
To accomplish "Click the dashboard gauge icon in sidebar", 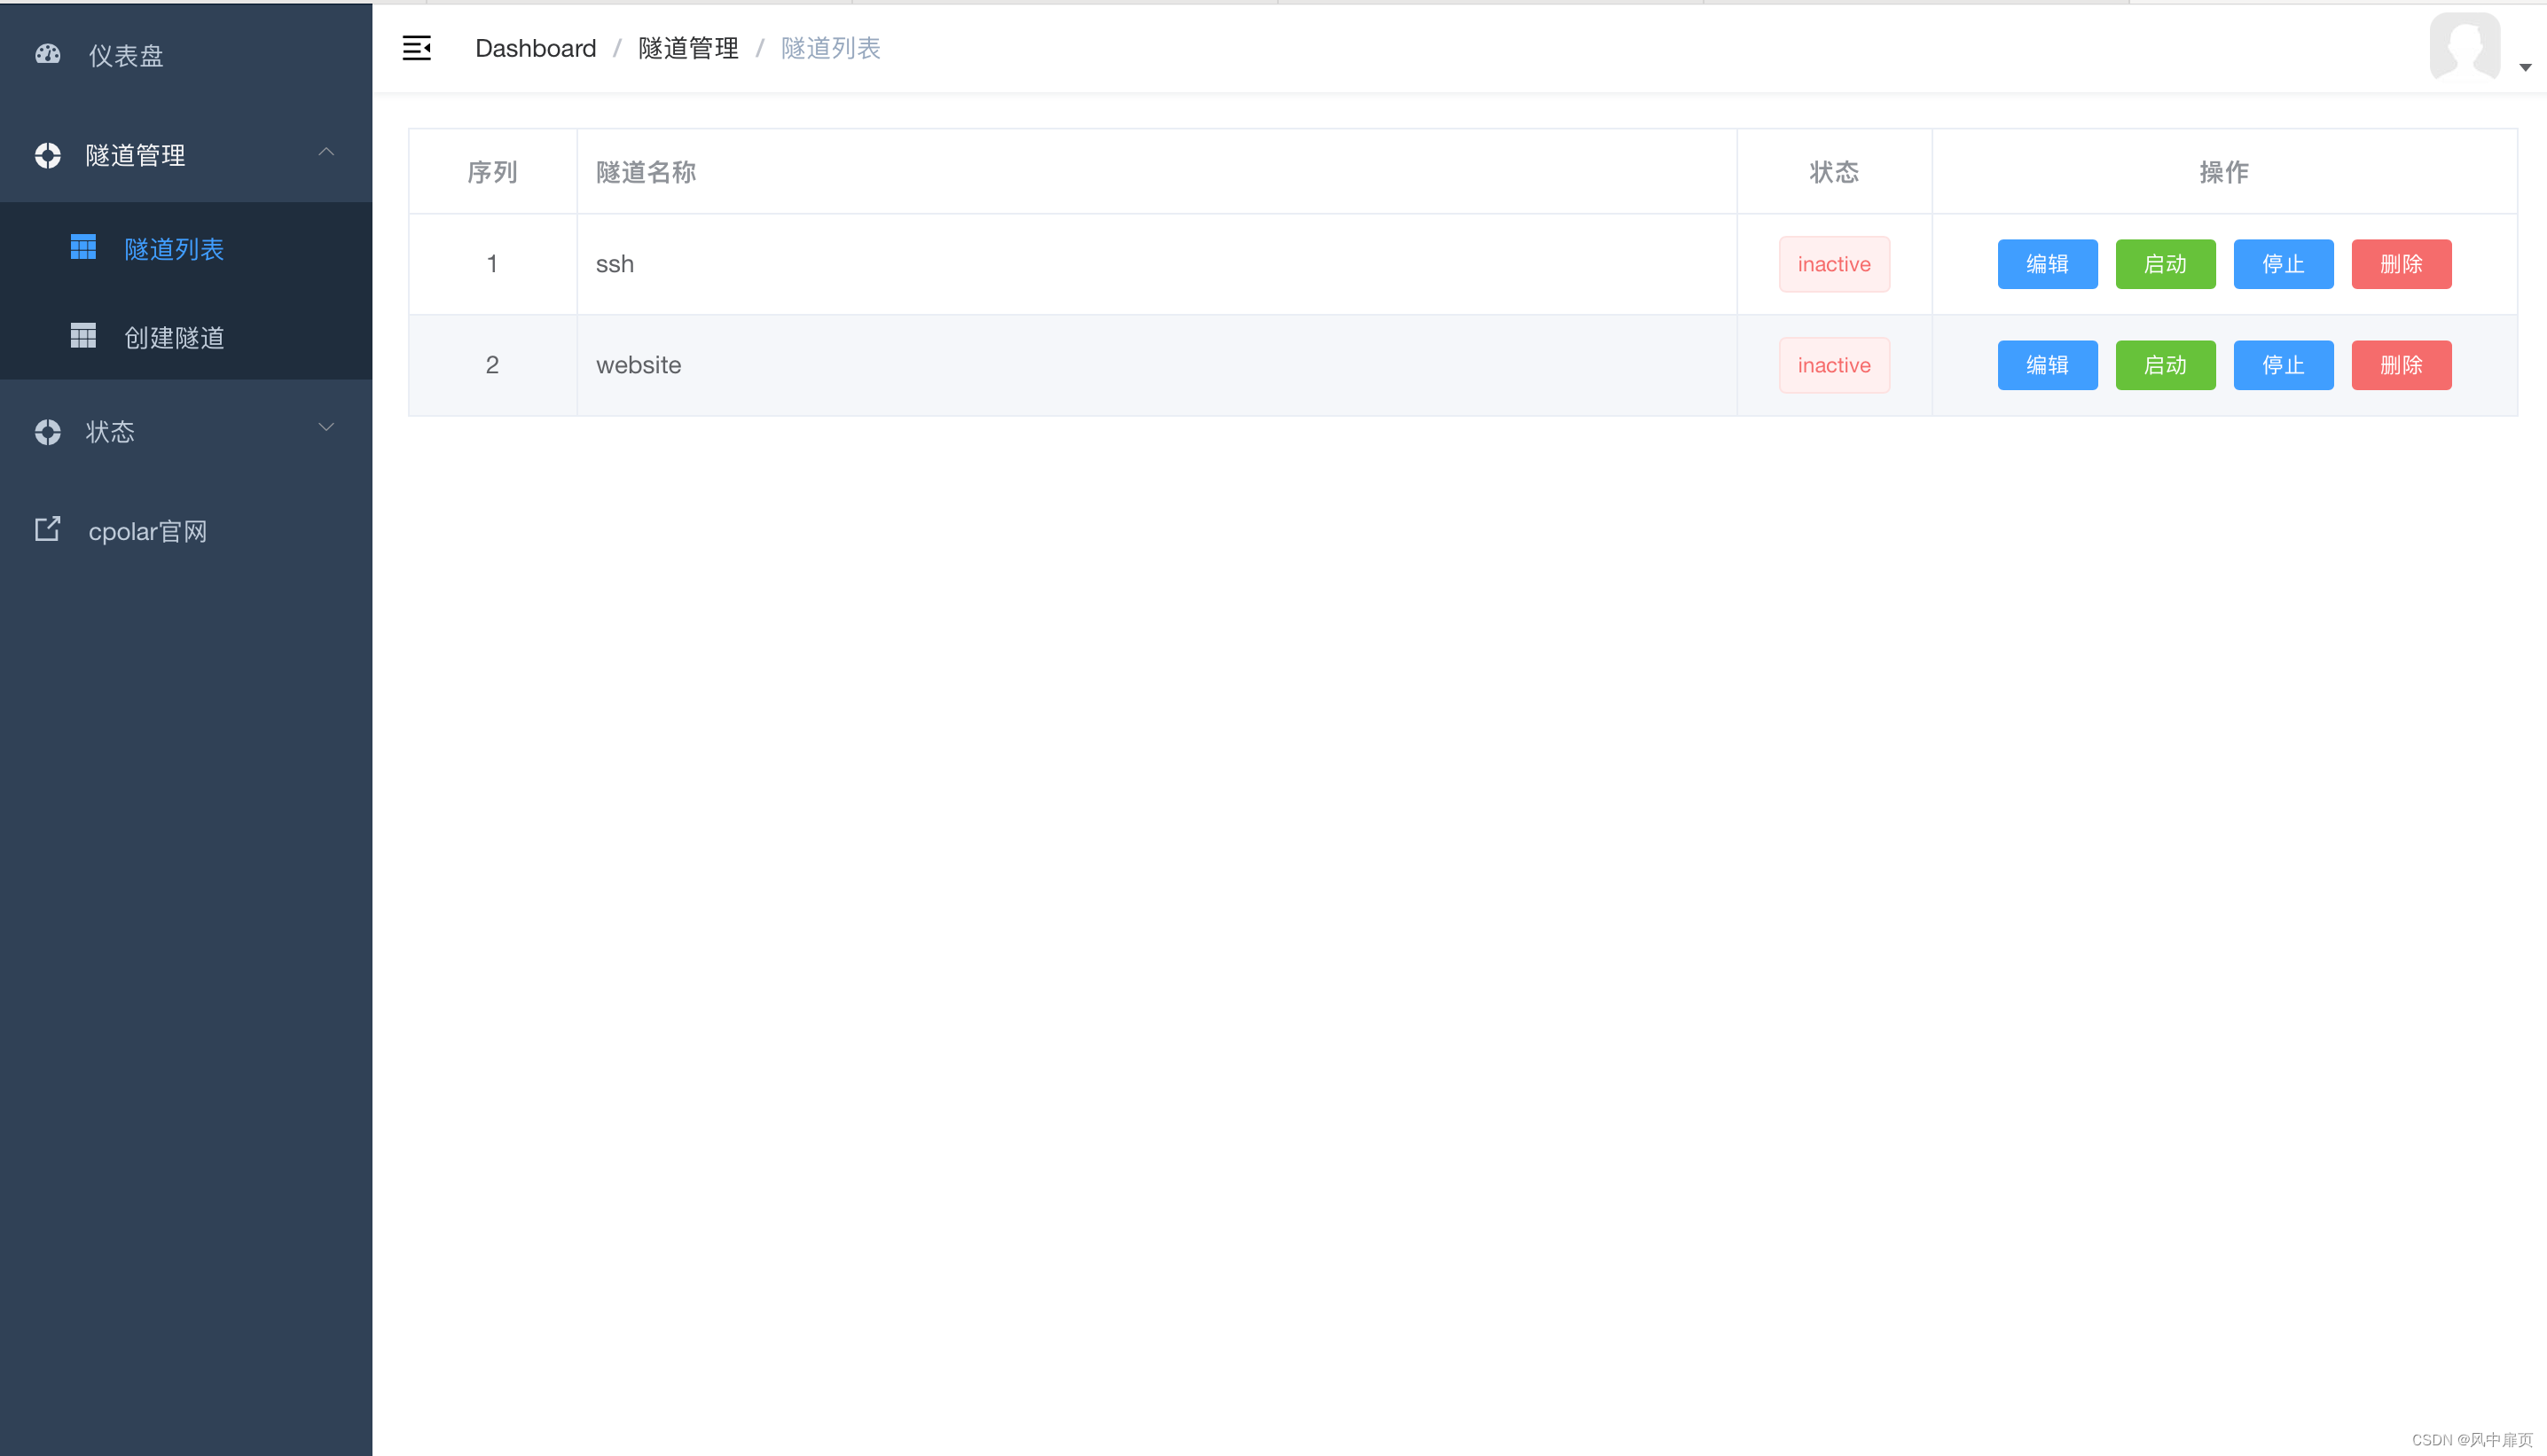I will (x=47, y=54).
